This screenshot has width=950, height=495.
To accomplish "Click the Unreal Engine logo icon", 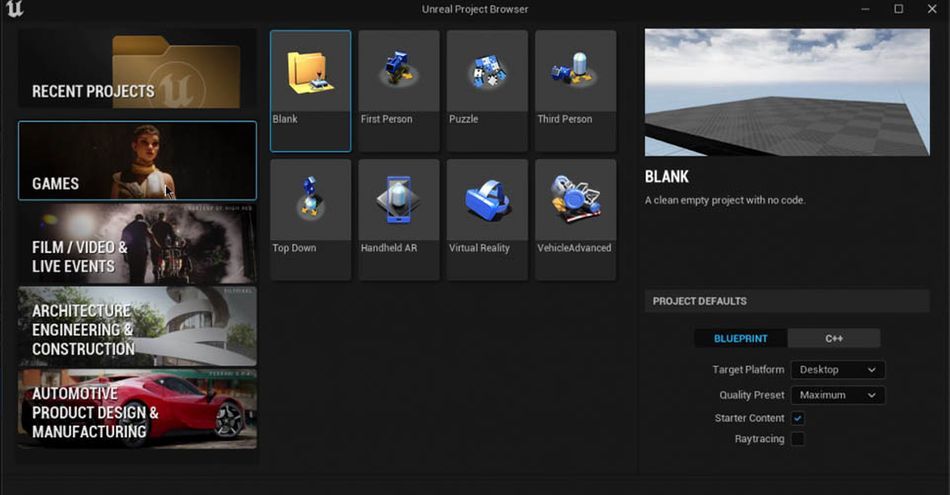I will tap(15, 8).
